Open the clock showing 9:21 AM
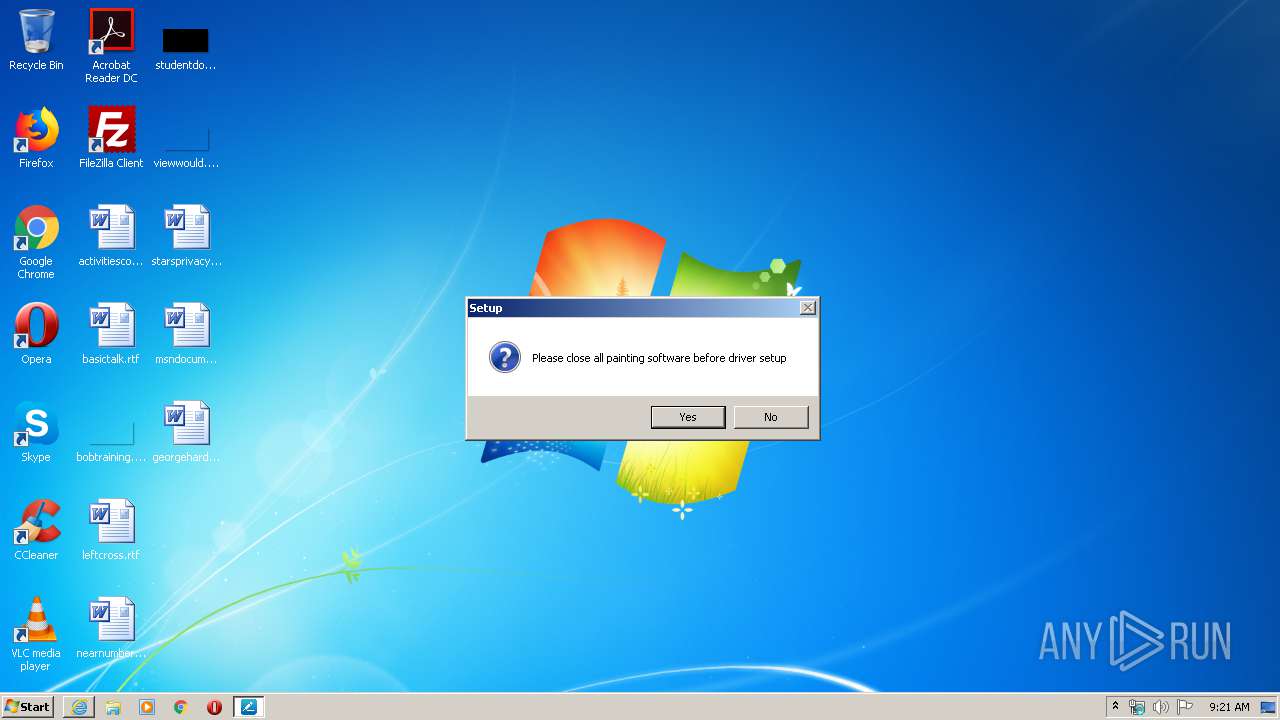1280x720 pixels. coord(1229,707)
